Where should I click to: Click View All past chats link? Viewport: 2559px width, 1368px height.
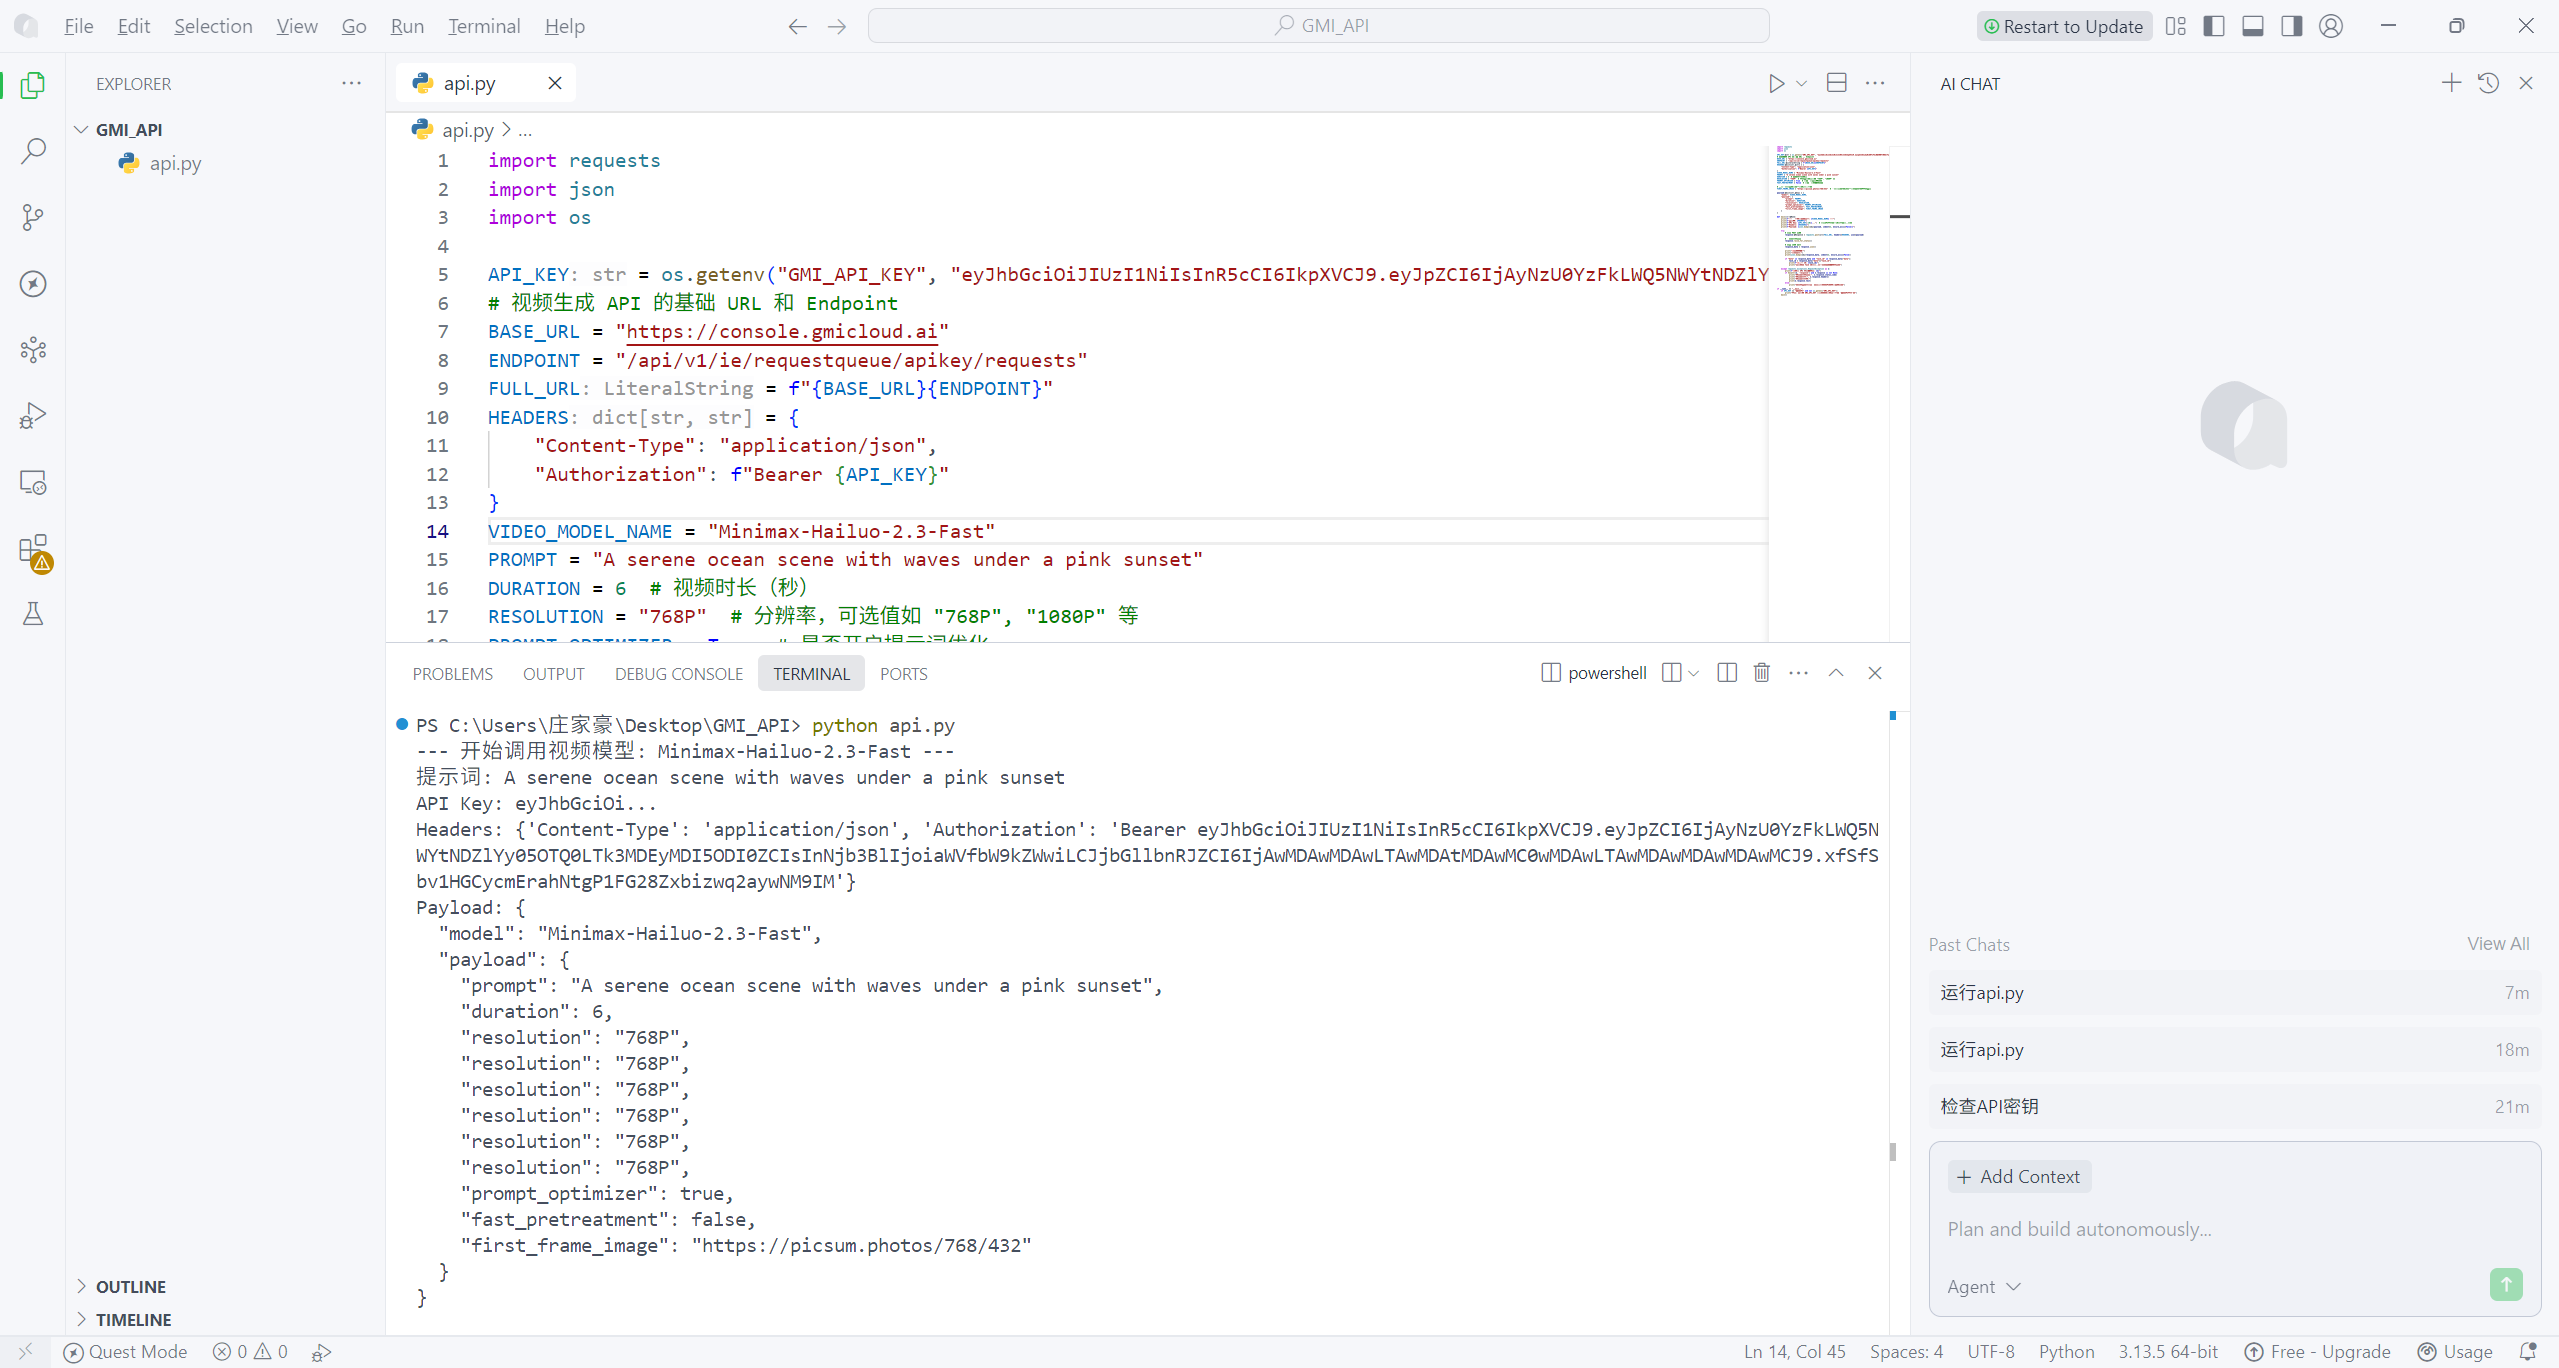[2497, 943]
